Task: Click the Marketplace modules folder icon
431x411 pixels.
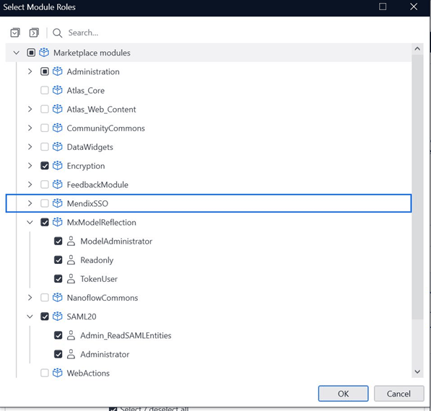Action: (44, 53)
